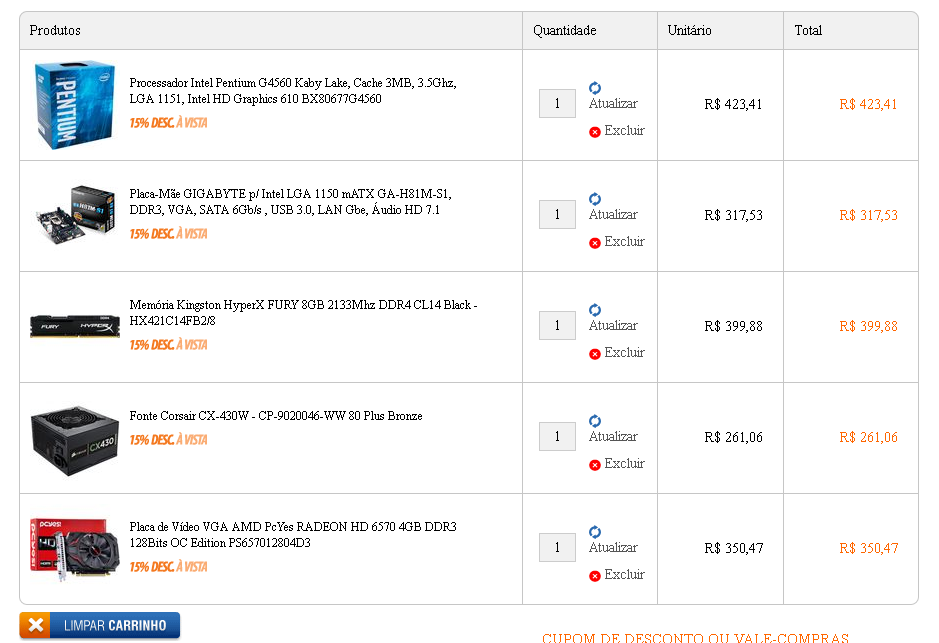This screenshot has width=939, height=643.
Task: Click the Atualizar refresh icon for Kingston HyperX memory
Action: (595, 310)
